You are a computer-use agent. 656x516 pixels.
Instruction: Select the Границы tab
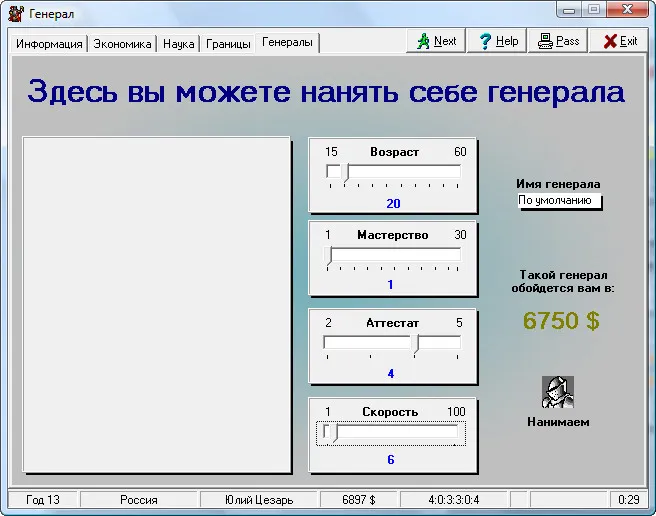228,44
